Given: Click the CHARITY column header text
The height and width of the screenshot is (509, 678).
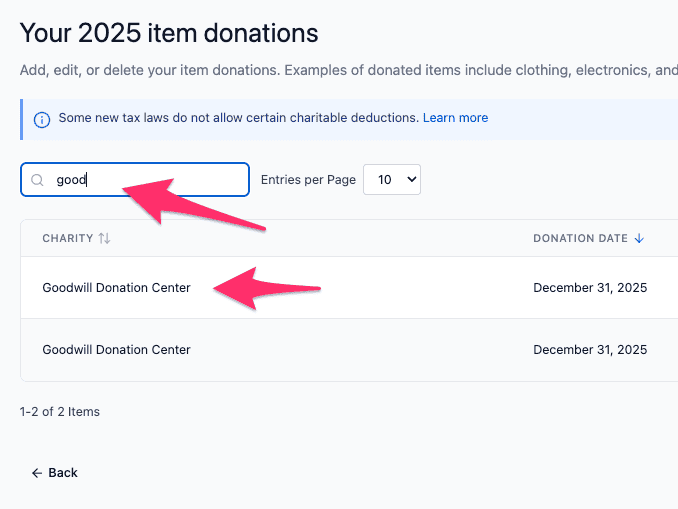Looking at the screenshot, I should point(67,239).
